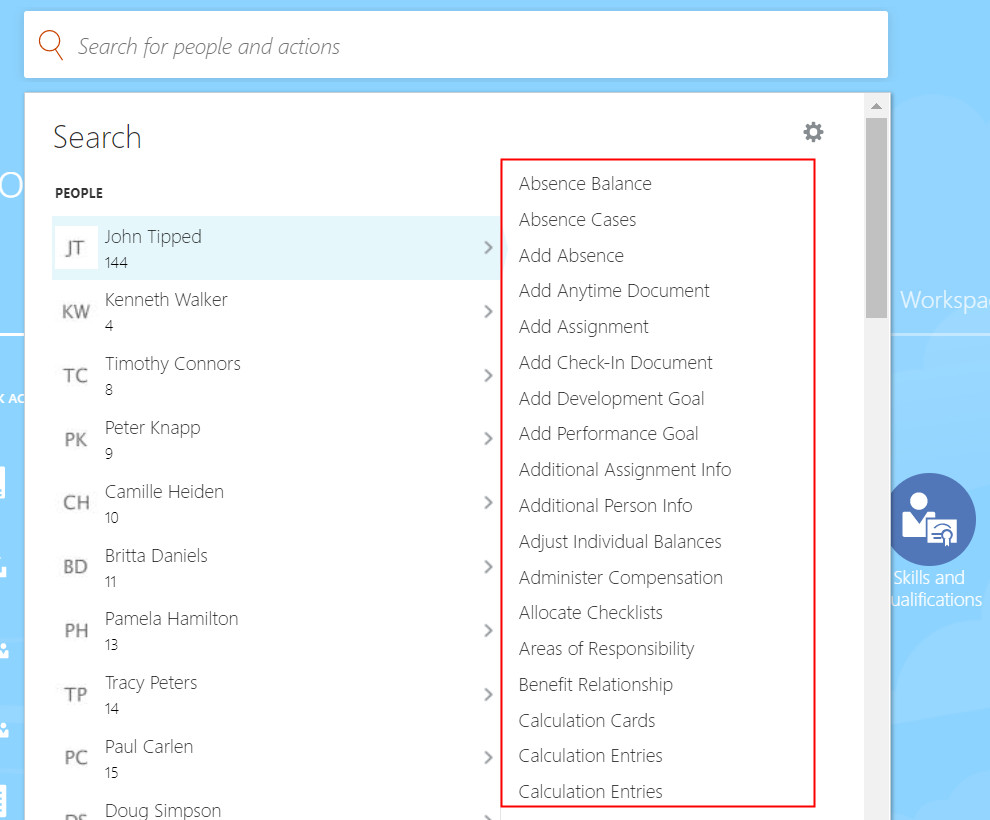Click the search results vertical scrollbar thumb
This screenshot has width=990, height=820.
(876, 217)
